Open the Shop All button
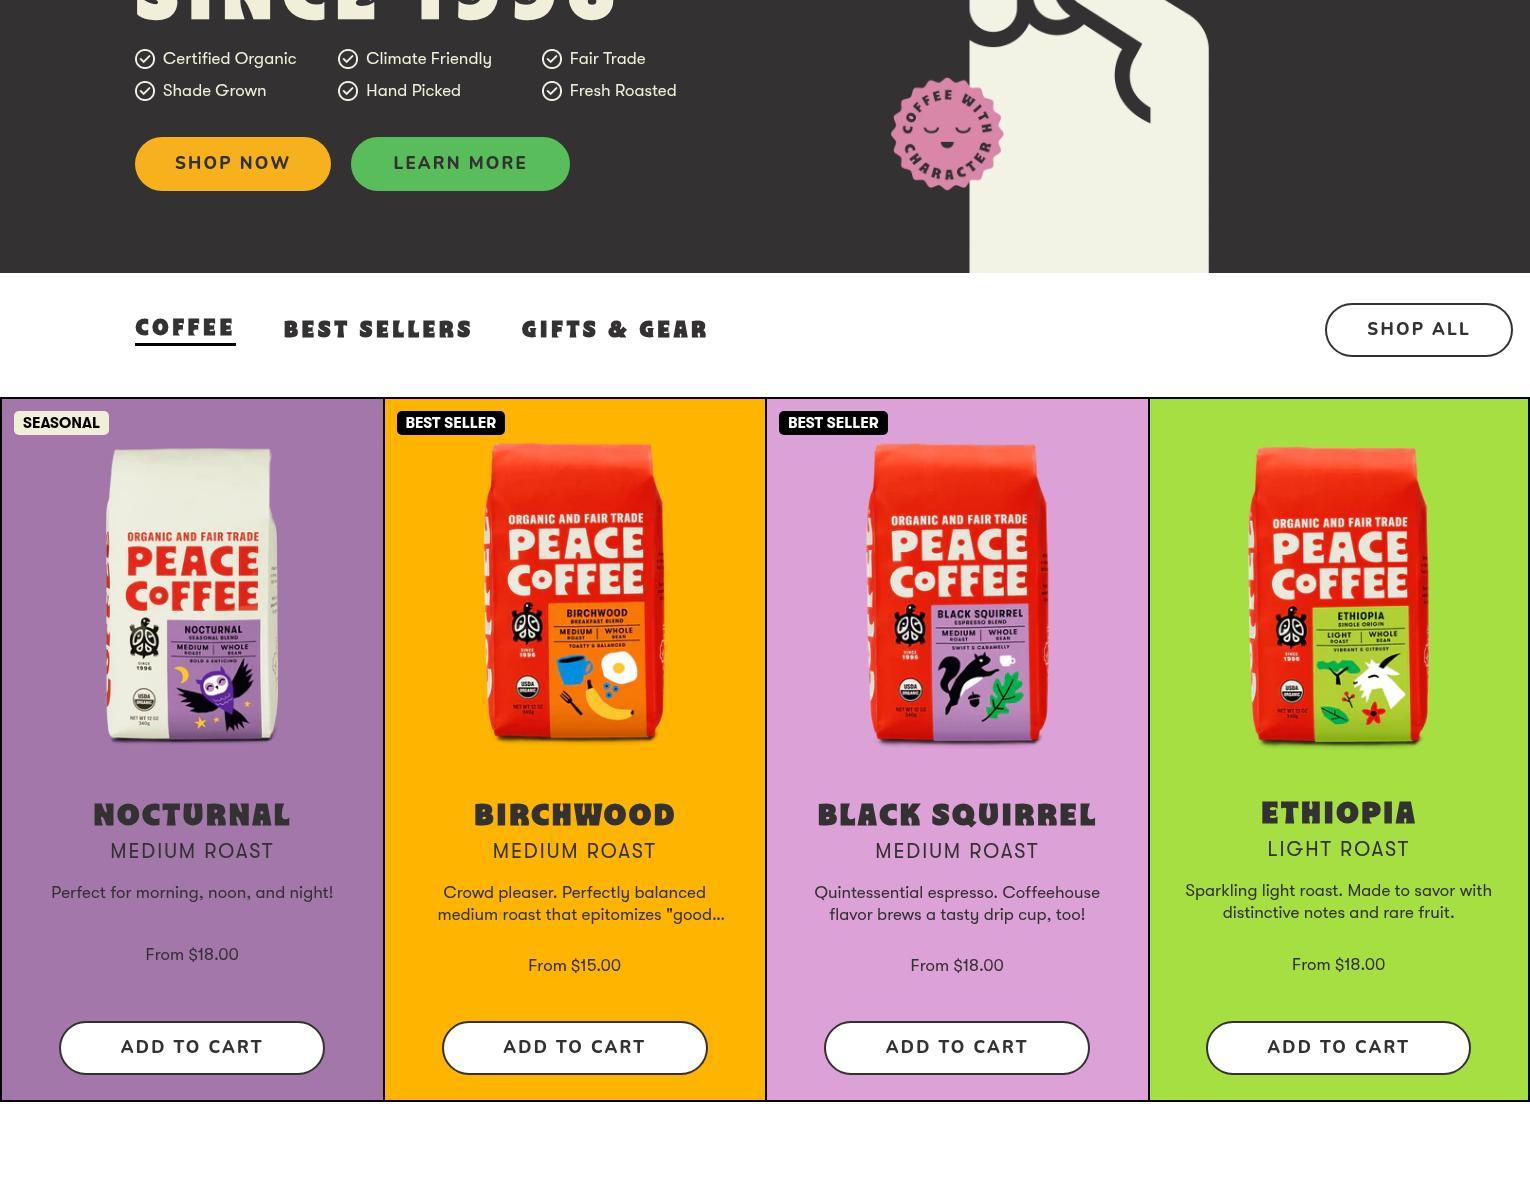 pos(1418,330)
